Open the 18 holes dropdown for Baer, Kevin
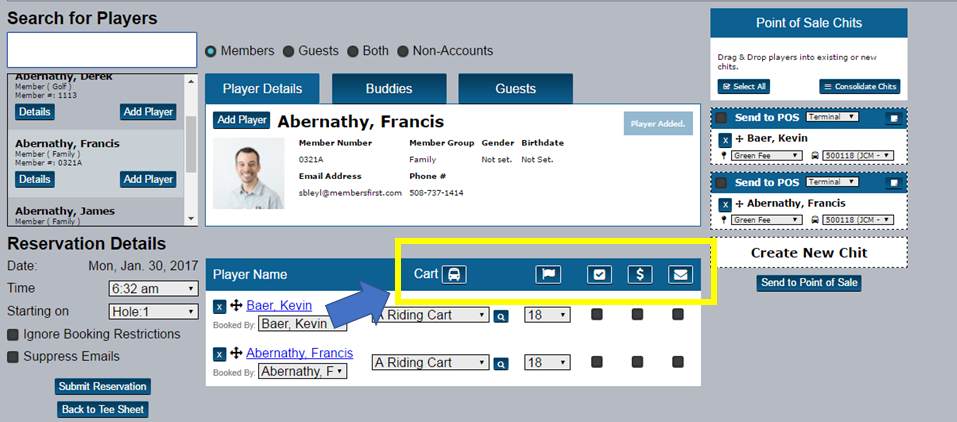The height and width of the screenshot is (422, 957). point(547,315)
